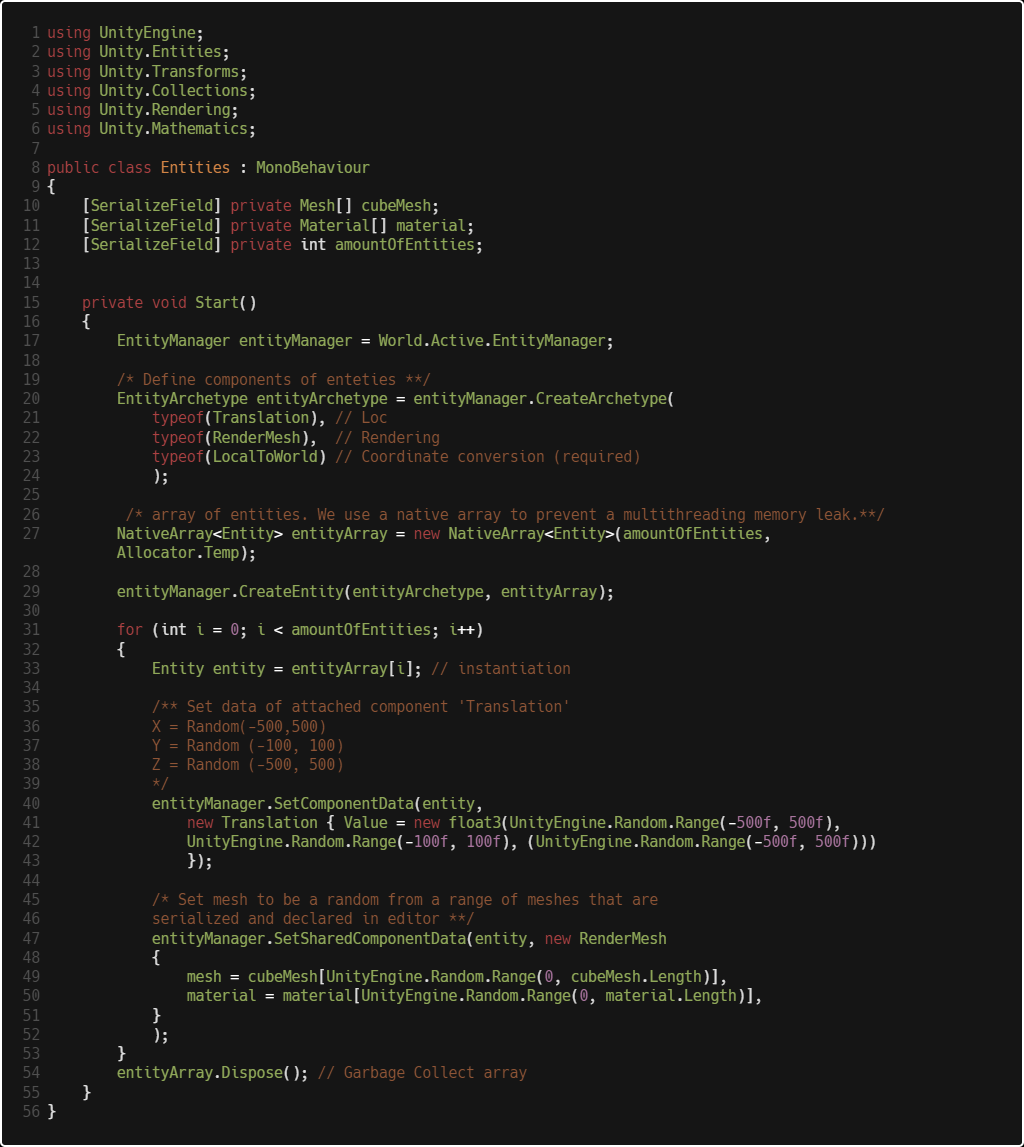
Task: Click 'Entity entity = entityArray[i];' statement
Action: pos(287,669)
